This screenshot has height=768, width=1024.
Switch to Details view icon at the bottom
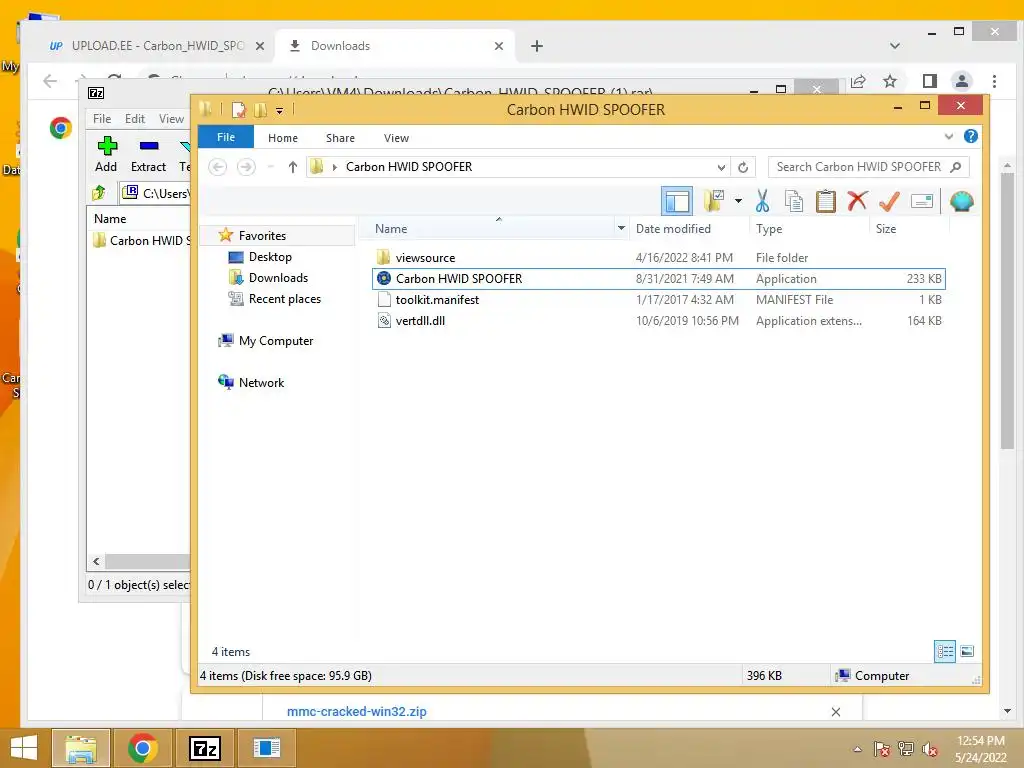(x=944, y=651)
